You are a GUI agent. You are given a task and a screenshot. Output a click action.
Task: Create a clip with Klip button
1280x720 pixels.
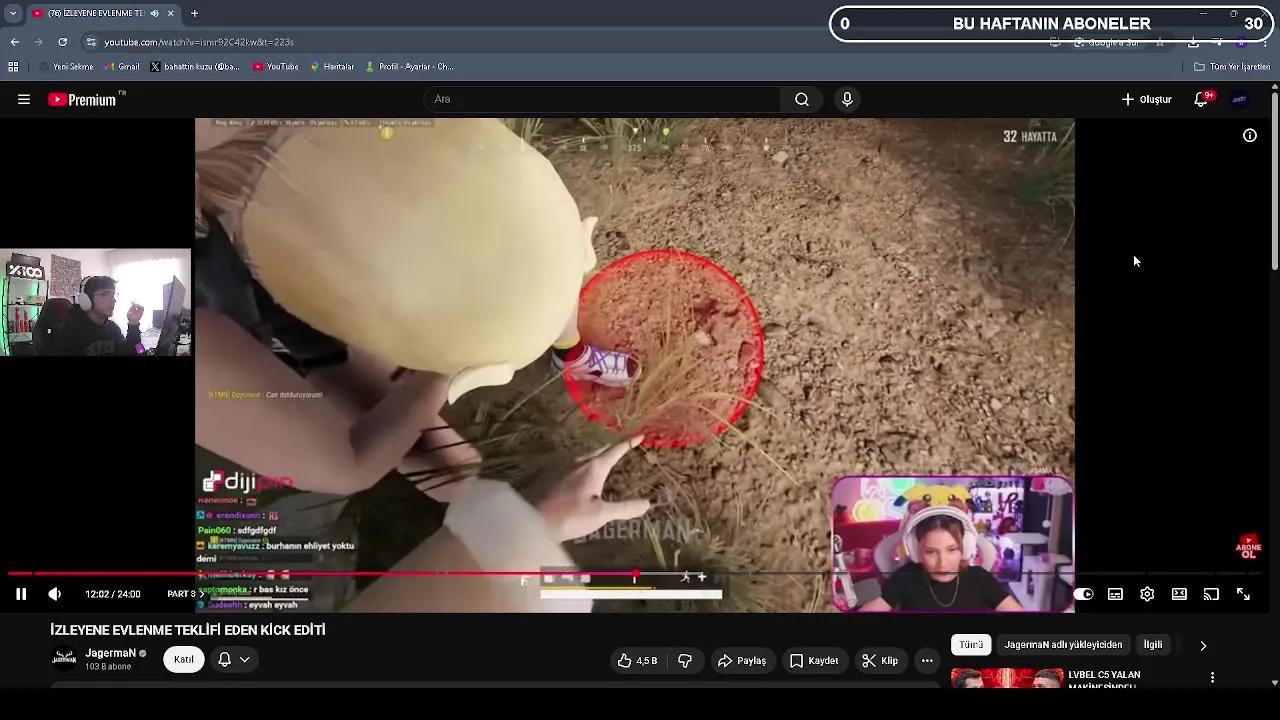[x=880, y=660]
